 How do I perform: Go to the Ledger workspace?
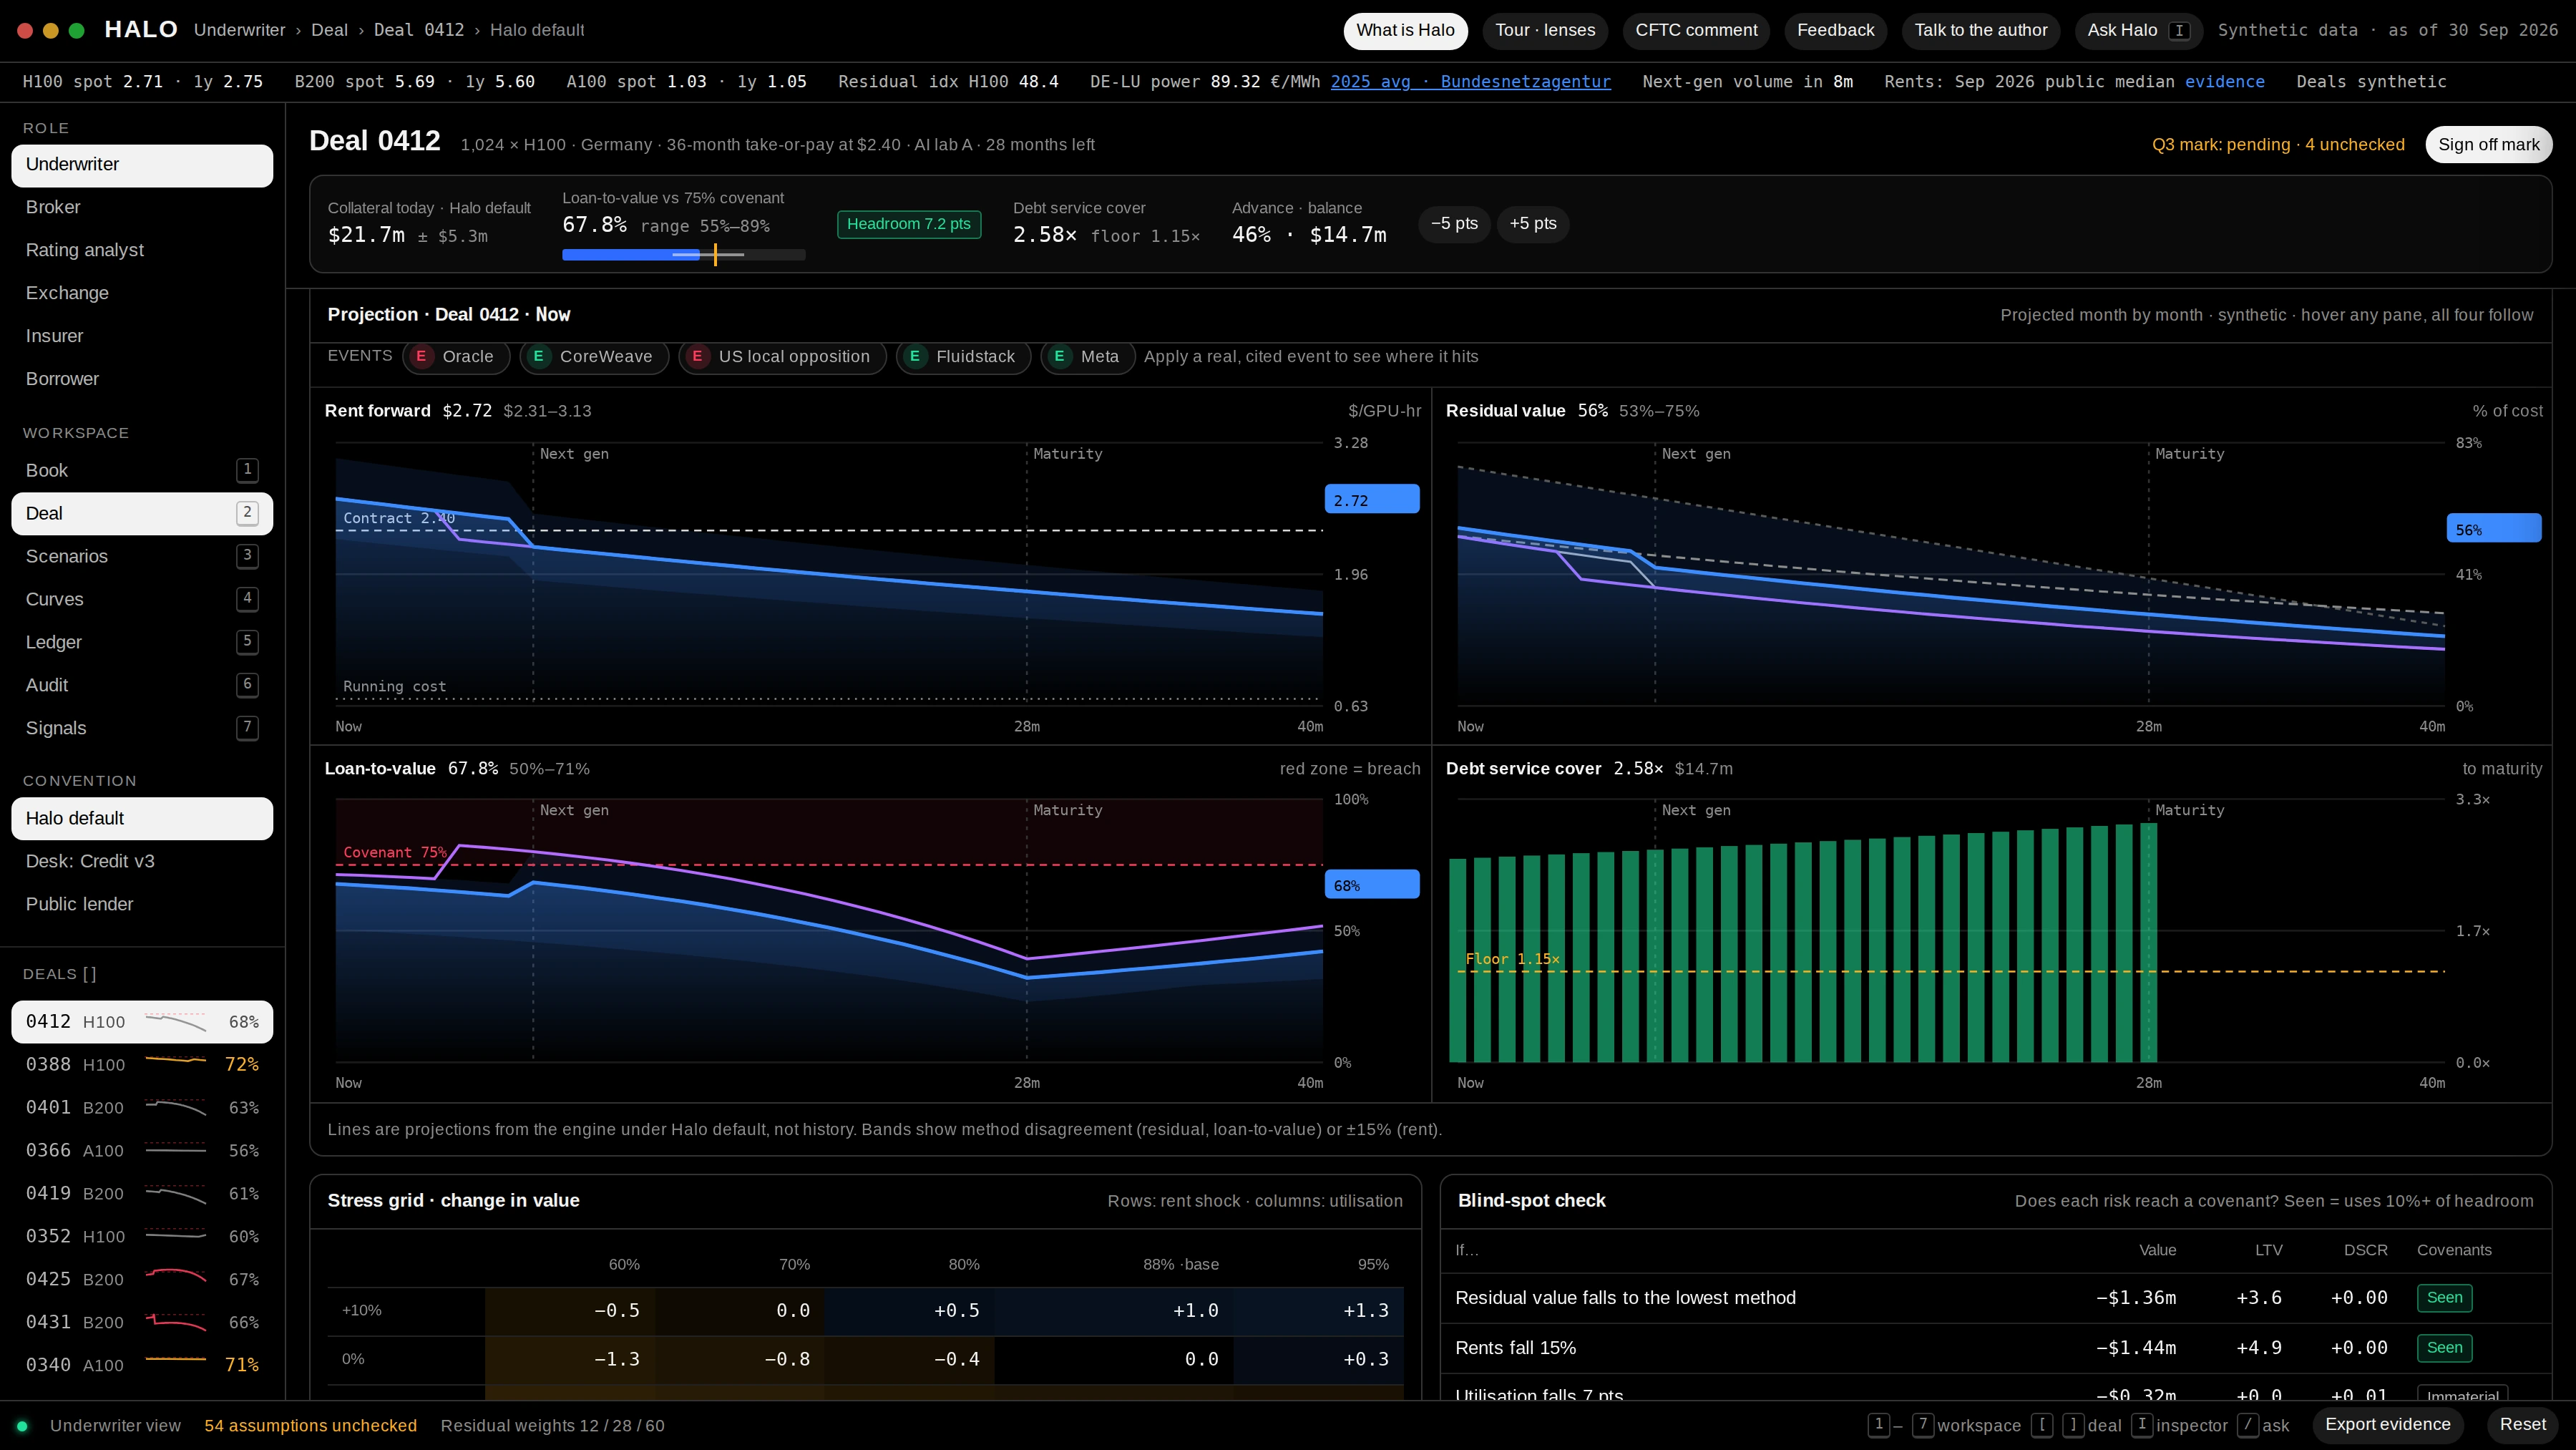tap(142, 643)
